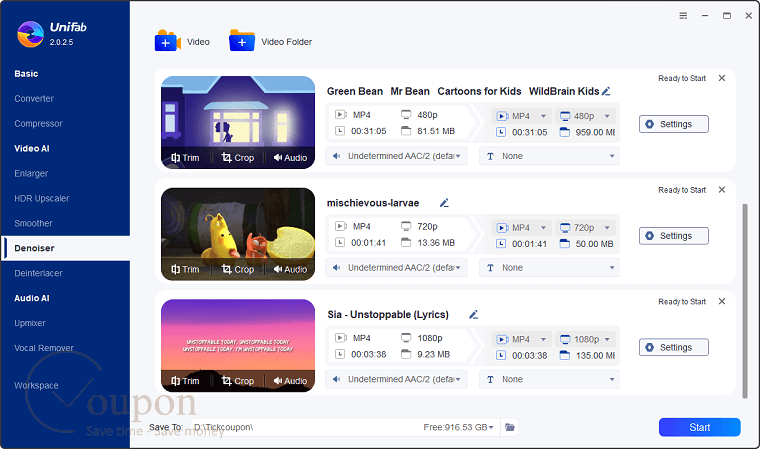Trim the Green Bean video
Viewport: 760px width, 449px height.
pyautogui.click(x=185, y=158)
